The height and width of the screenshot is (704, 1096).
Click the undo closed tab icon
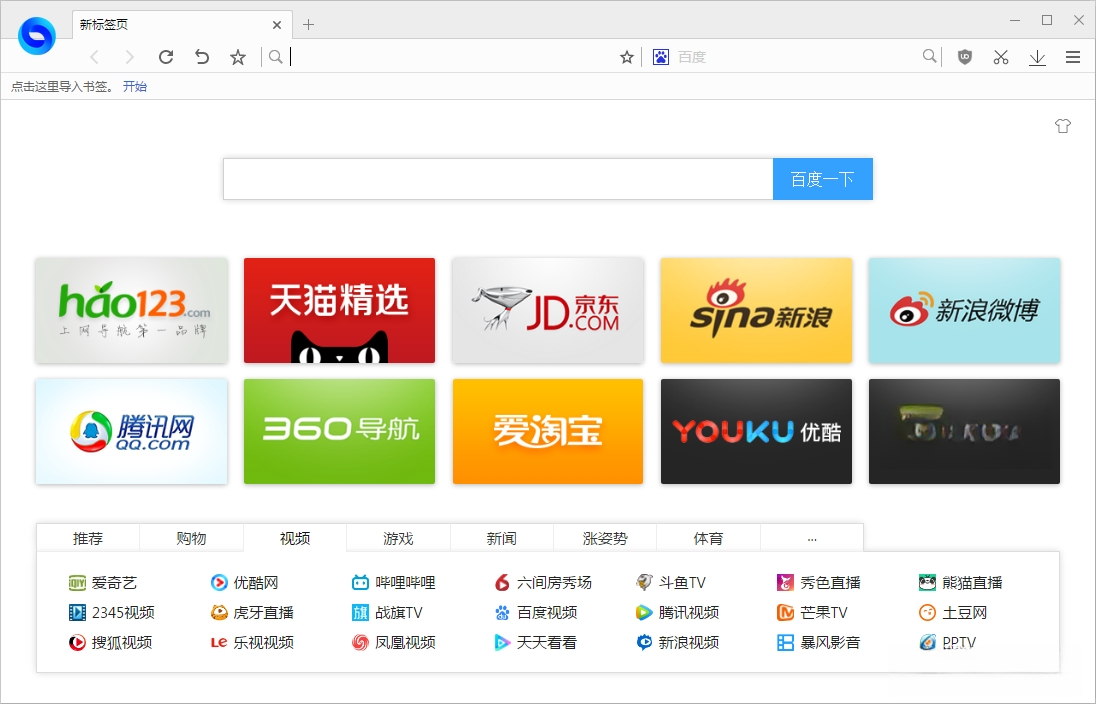tap(202, 57)
